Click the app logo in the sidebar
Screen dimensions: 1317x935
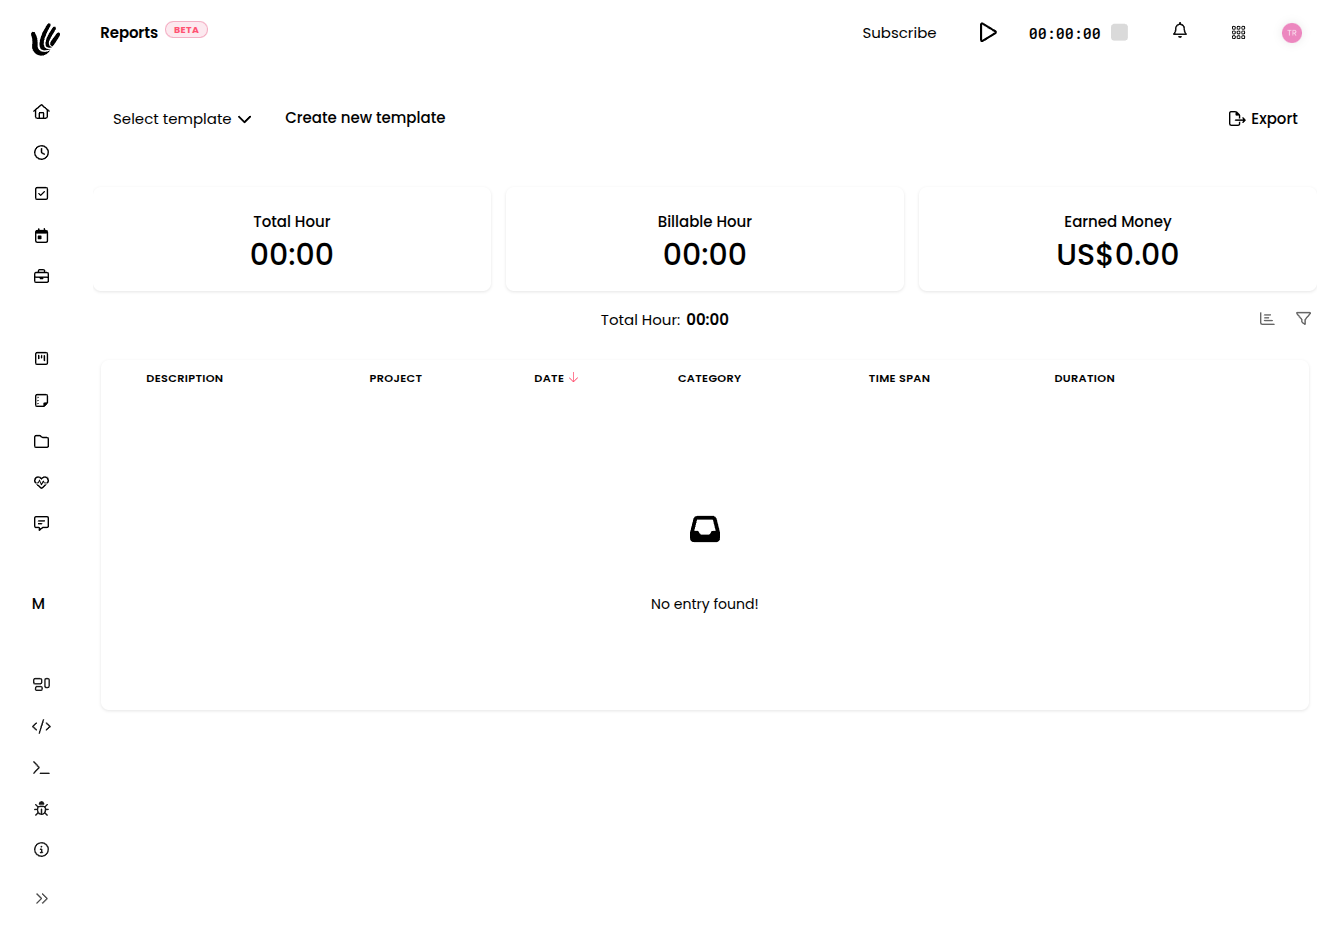click(x=45, y=39)
